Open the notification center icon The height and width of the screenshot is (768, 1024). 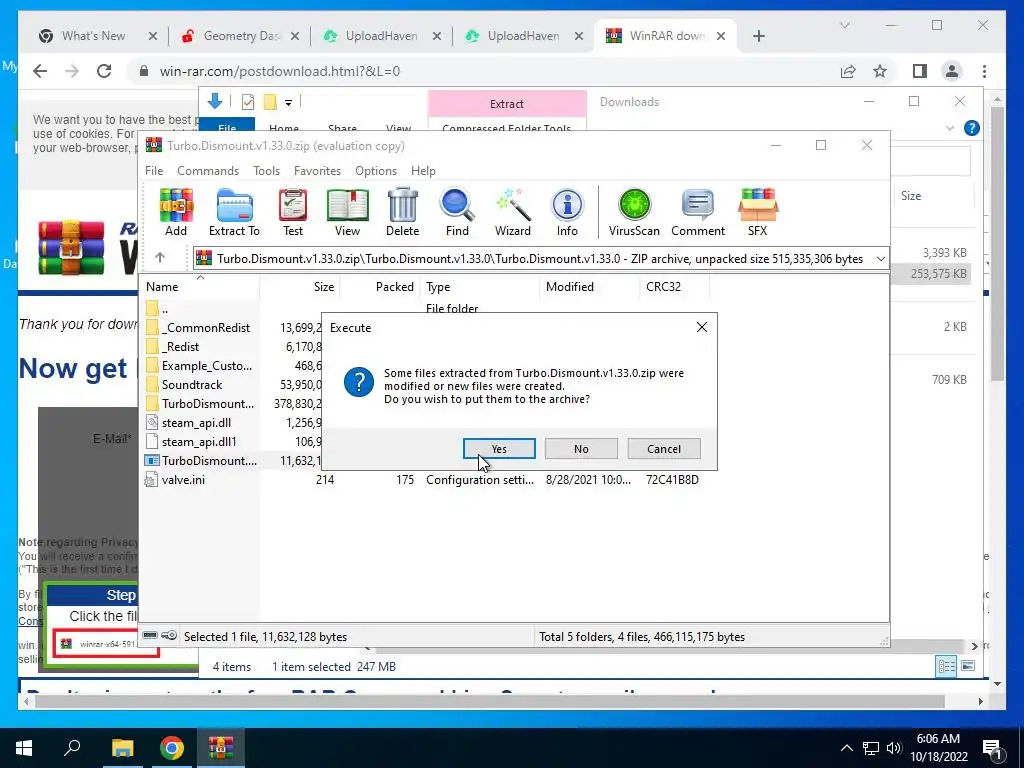(993, 748)
